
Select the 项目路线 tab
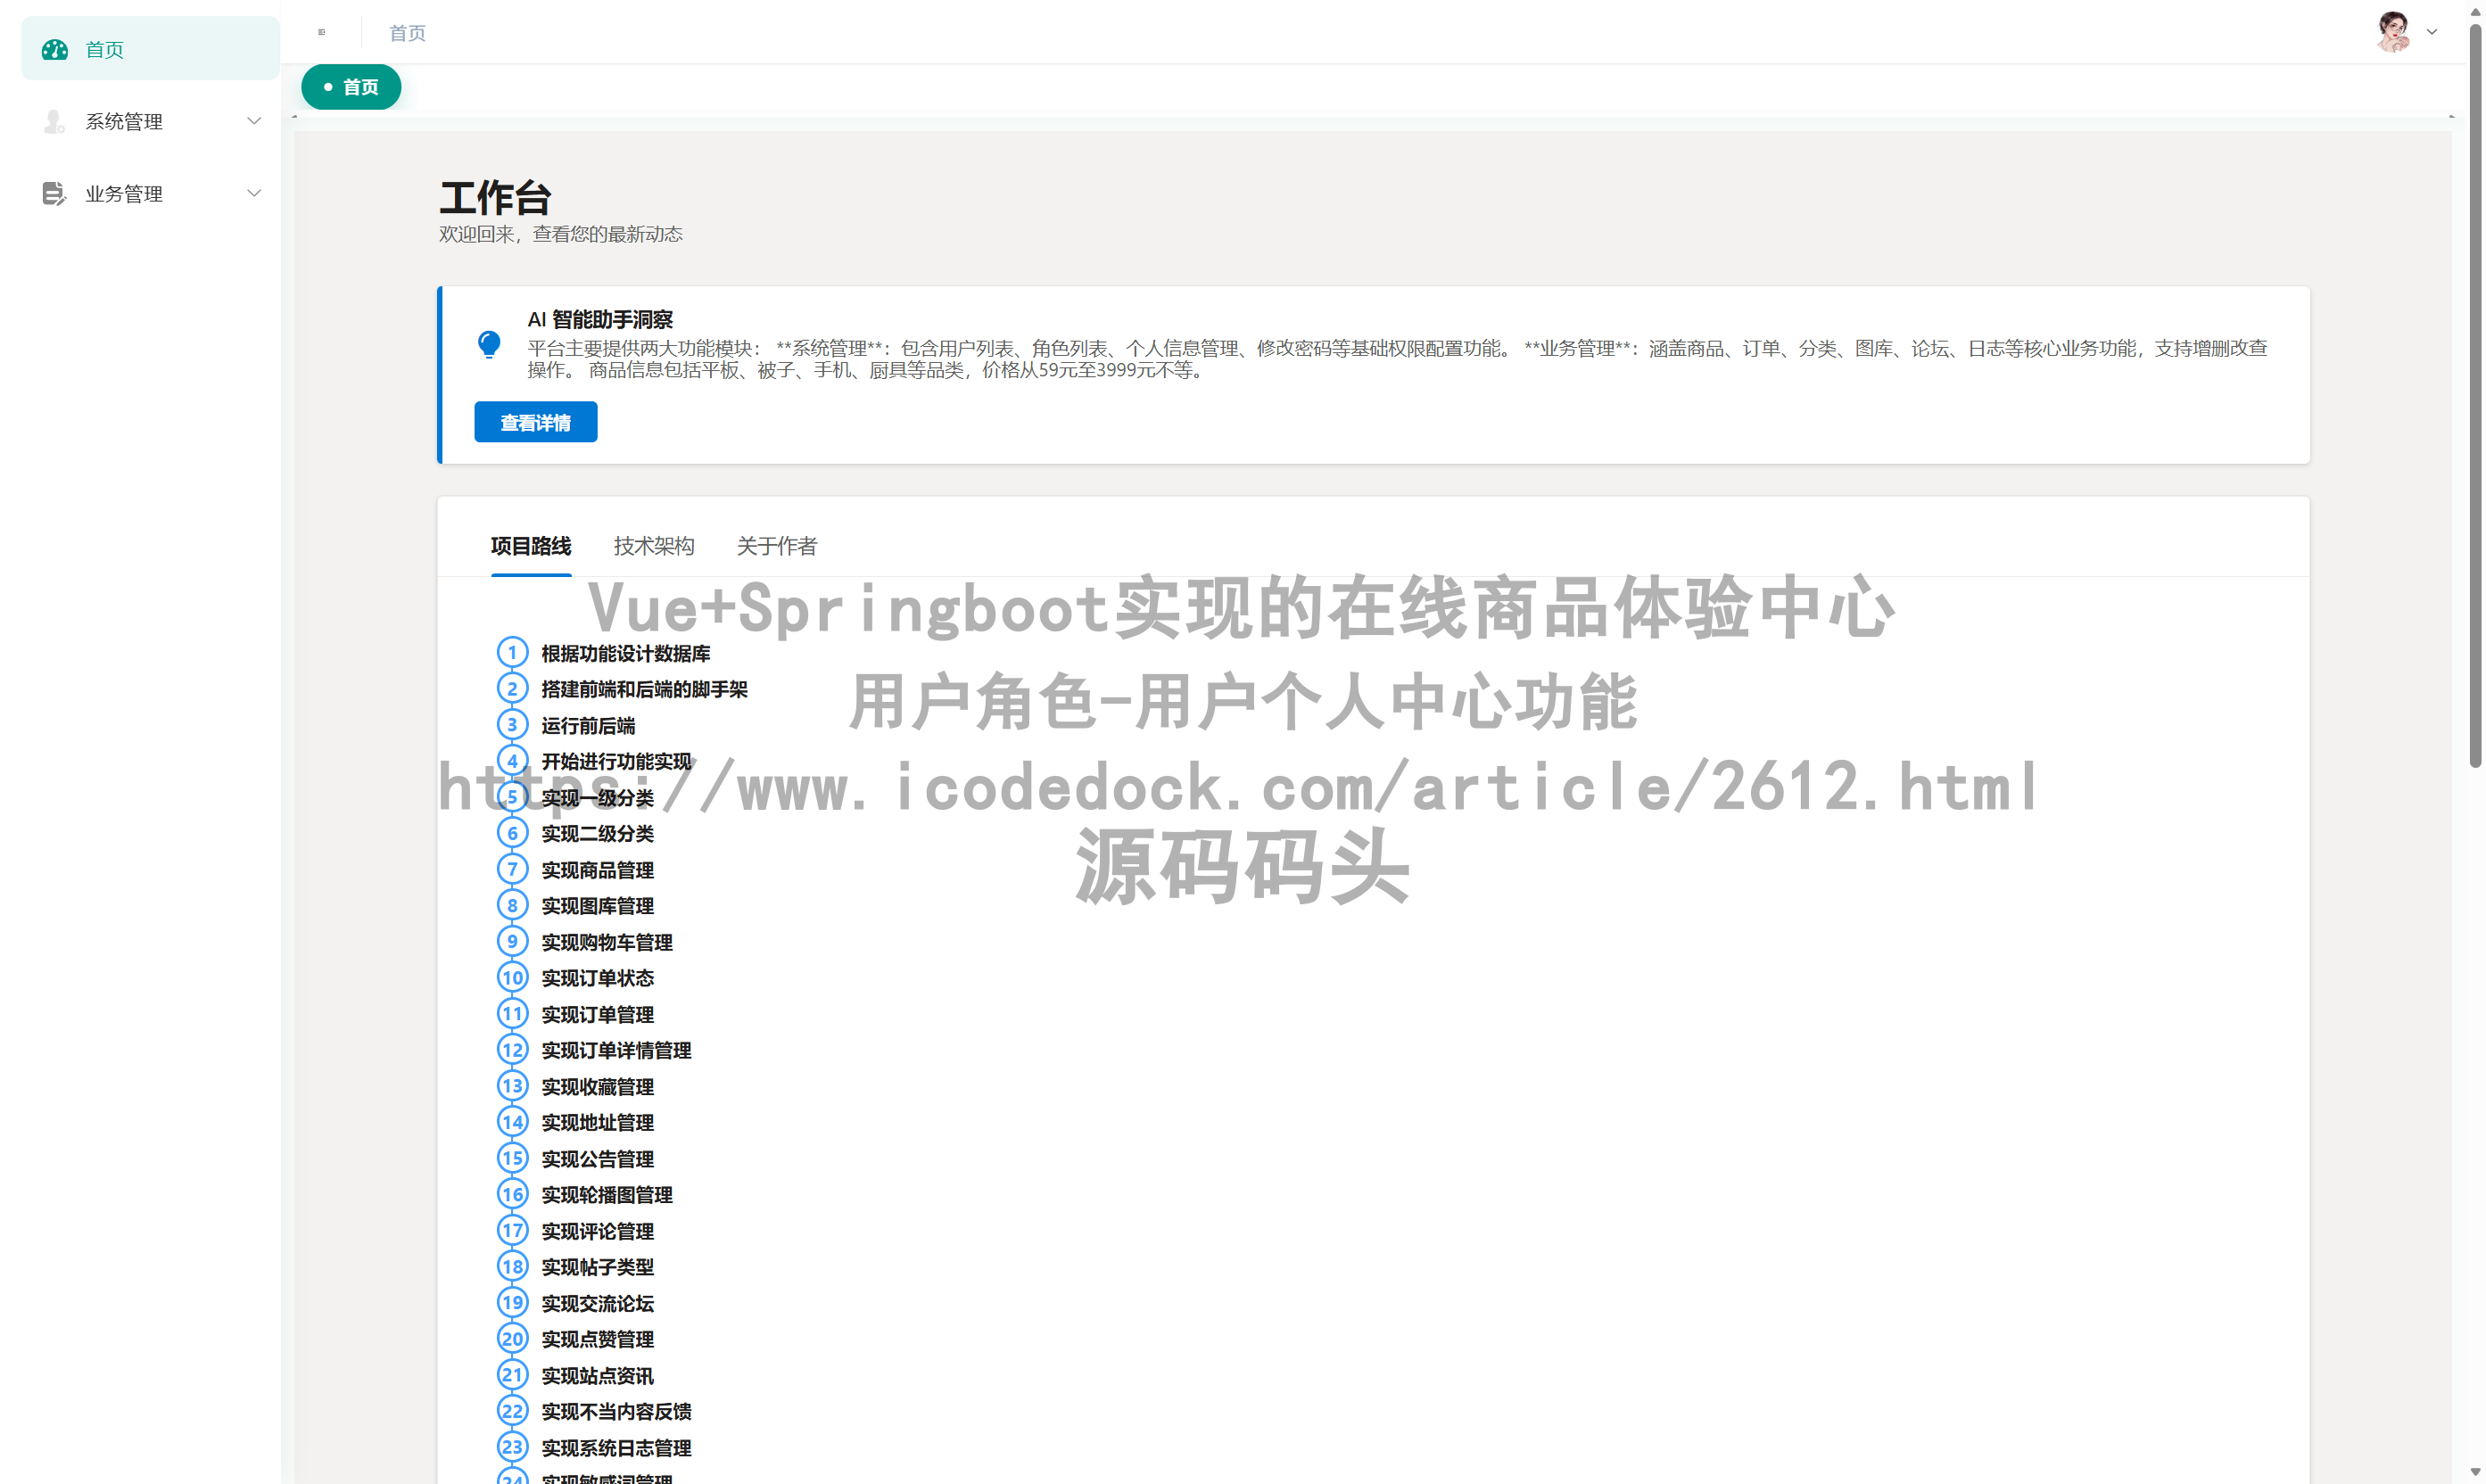coord(531,546)
